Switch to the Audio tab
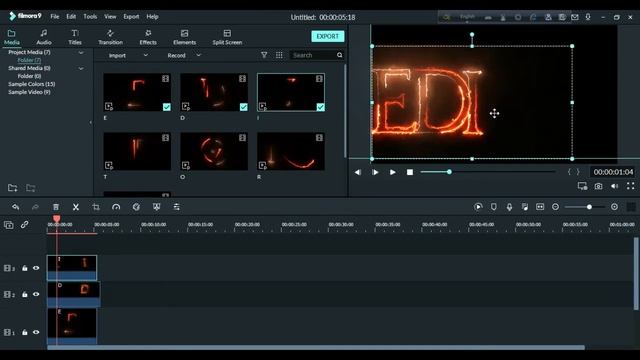 (x=44, y=37)
